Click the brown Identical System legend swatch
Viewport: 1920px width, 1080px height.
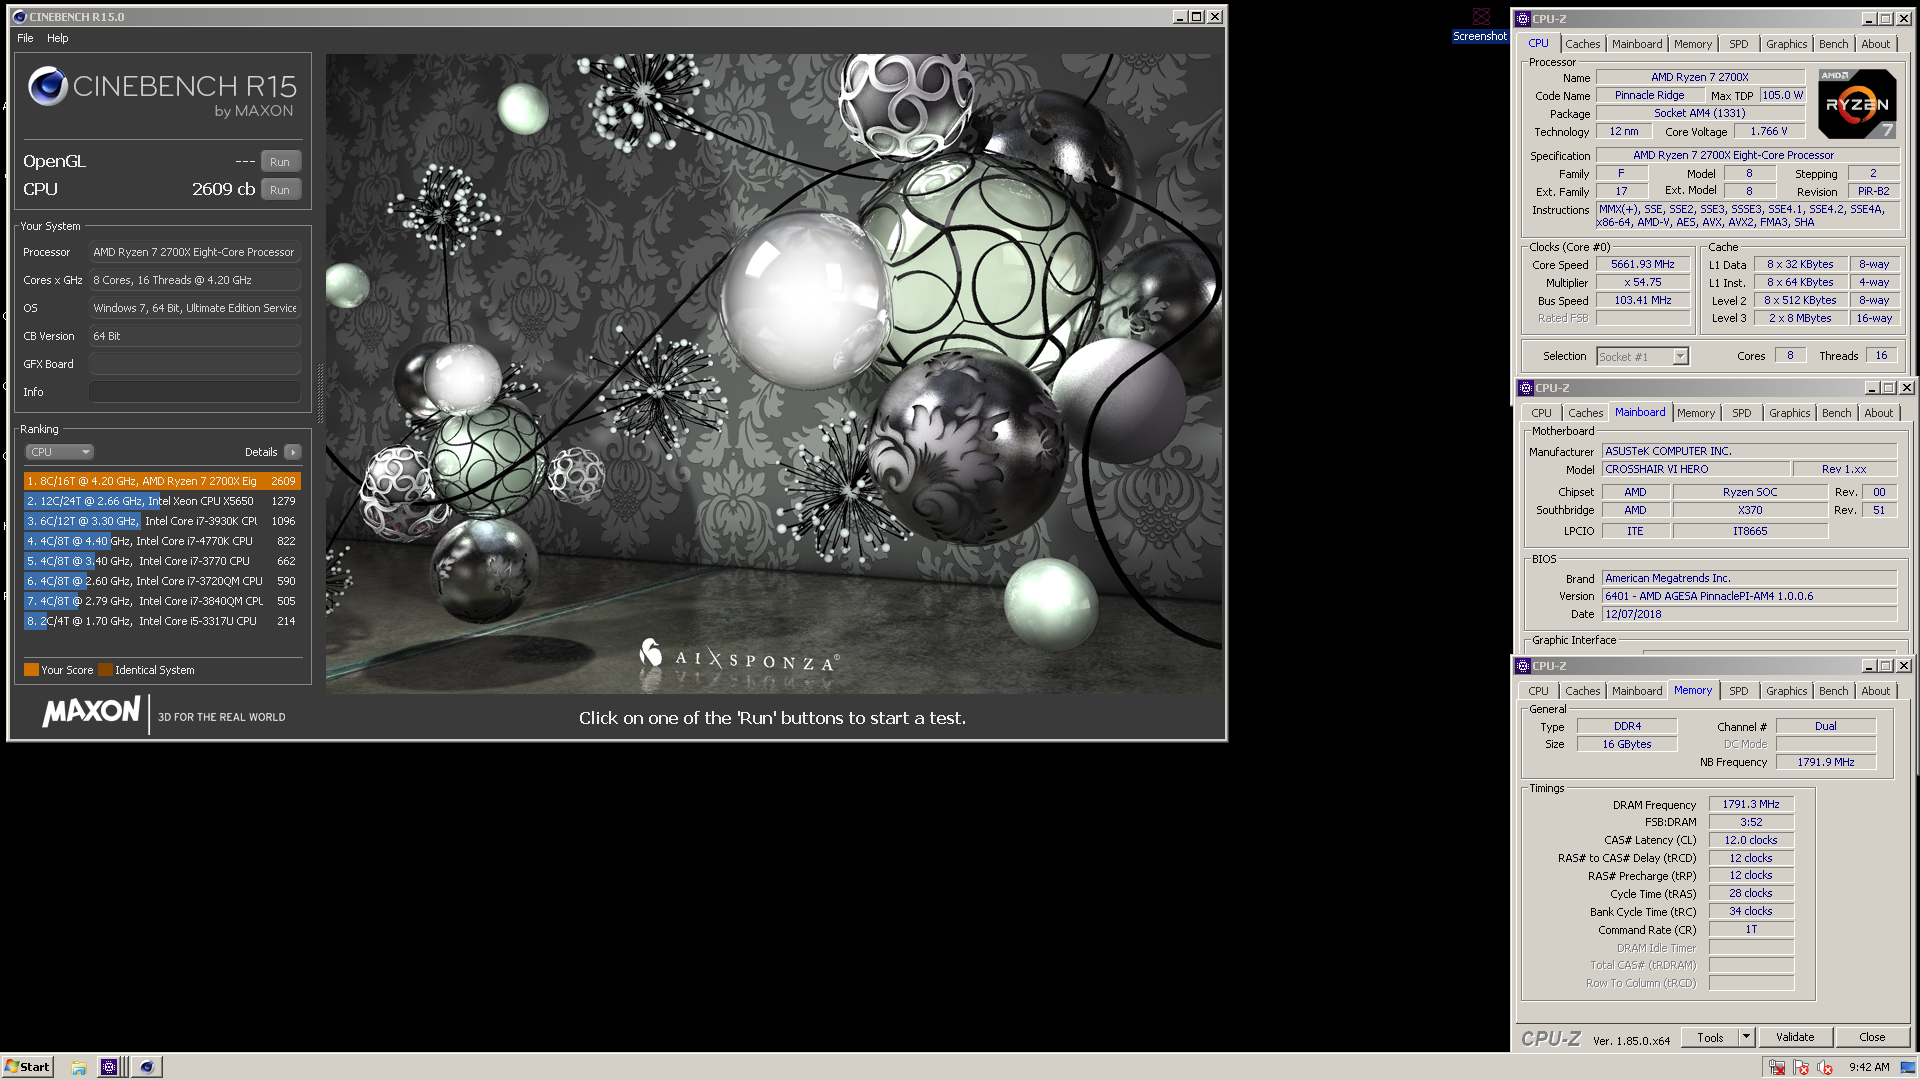click(105, 670)
